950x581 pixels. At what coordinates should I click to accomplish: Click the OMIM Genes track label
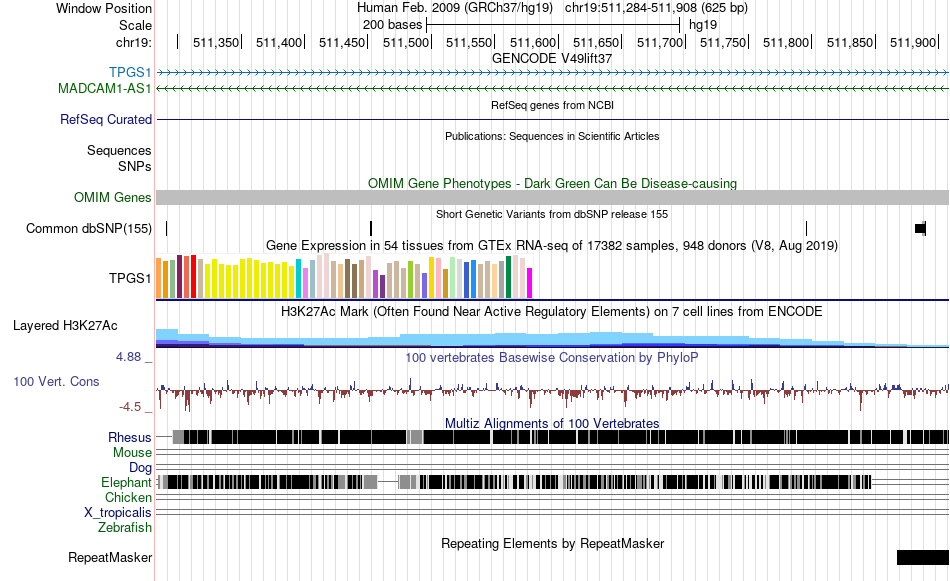pos(112,198)
